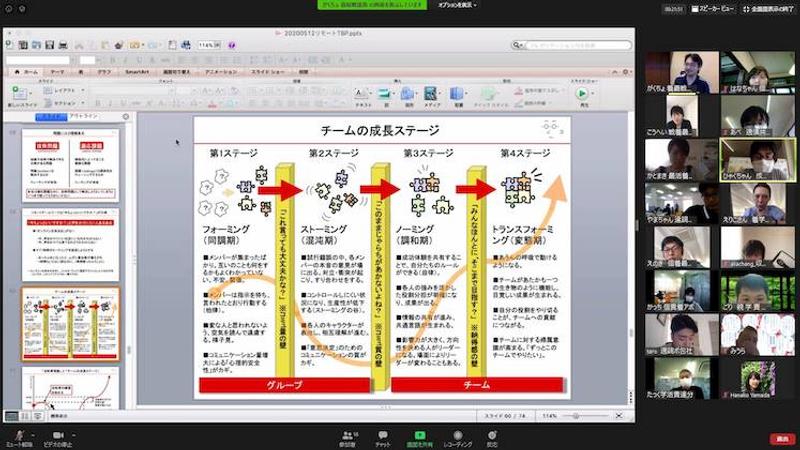Click the save icon in PowerPoint toolbar
Viewport: 800px width, 450px height.
click(x=49, y=45)
